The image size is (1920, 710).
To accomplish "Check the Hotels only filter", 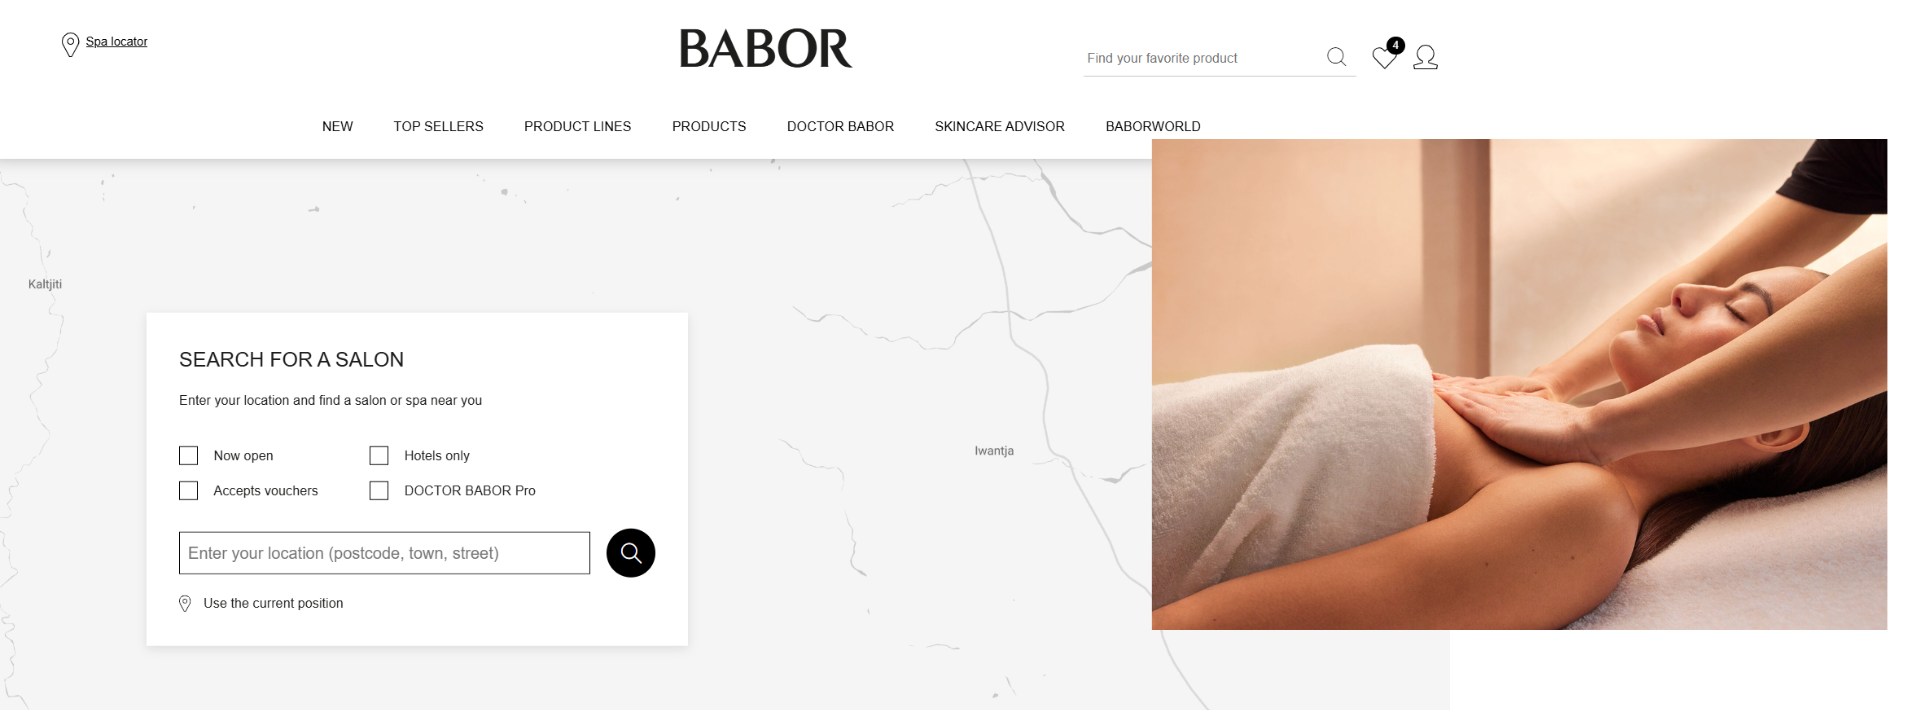I will click(x=379, y=456).
